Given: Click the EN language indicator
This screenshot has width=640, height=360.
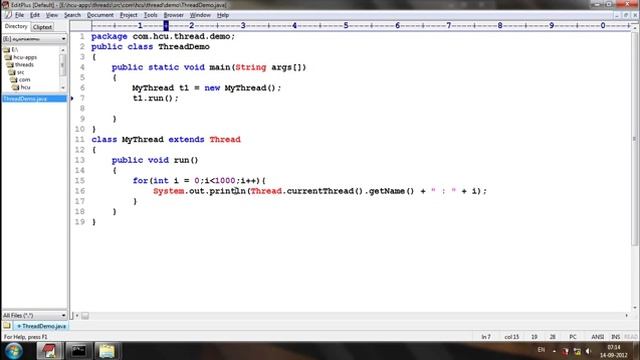Looking at the screenshot, I should 541,350.
